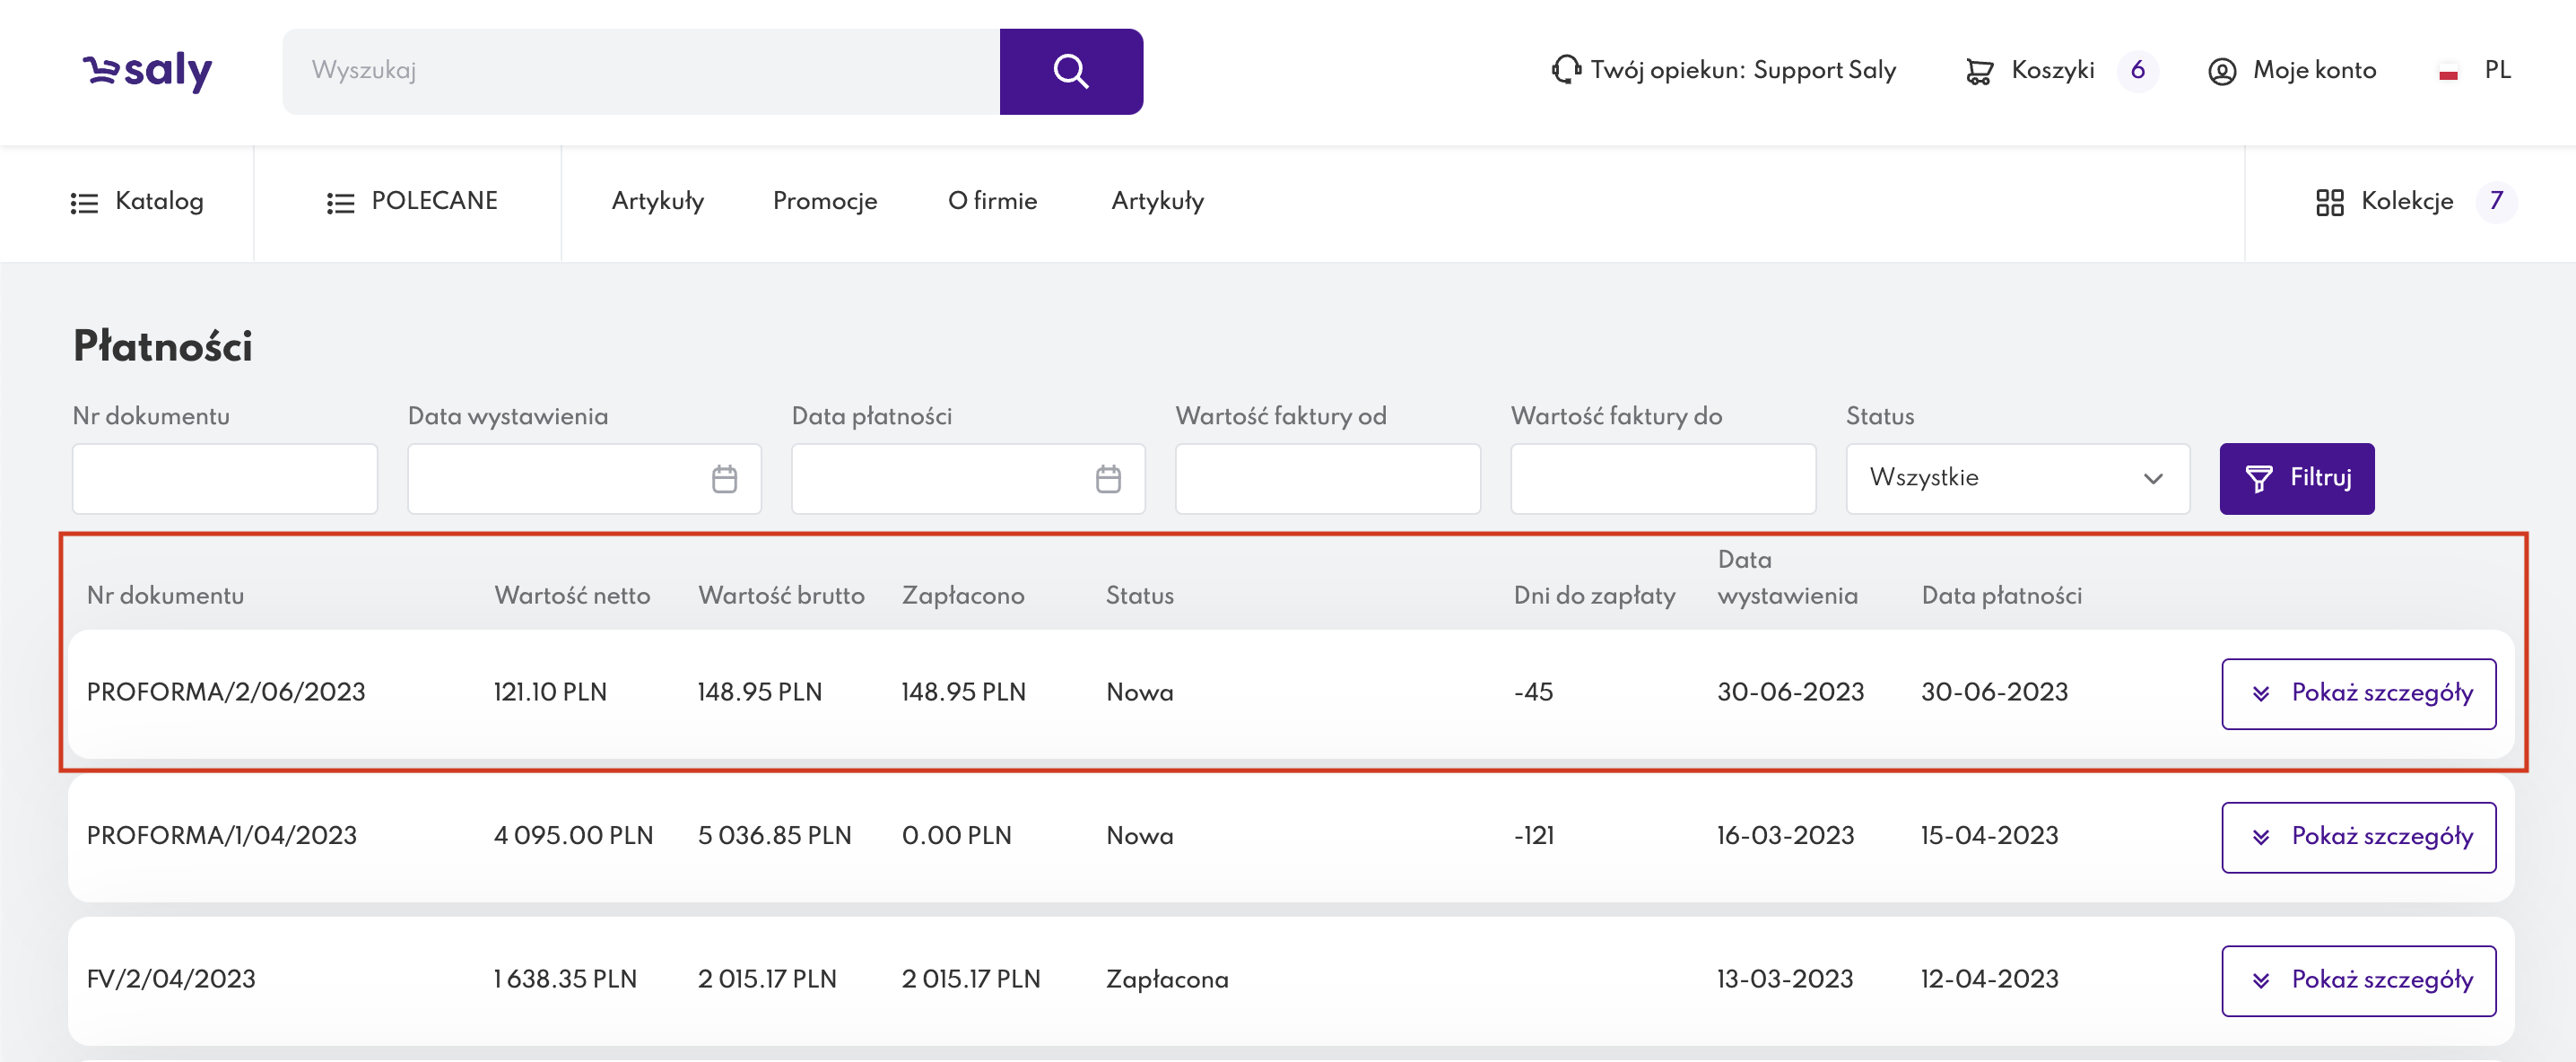Expand details for PROFORMA/2/06/2023
This screenshot has height=1062, width=2576.
(x=2357, y=693)
